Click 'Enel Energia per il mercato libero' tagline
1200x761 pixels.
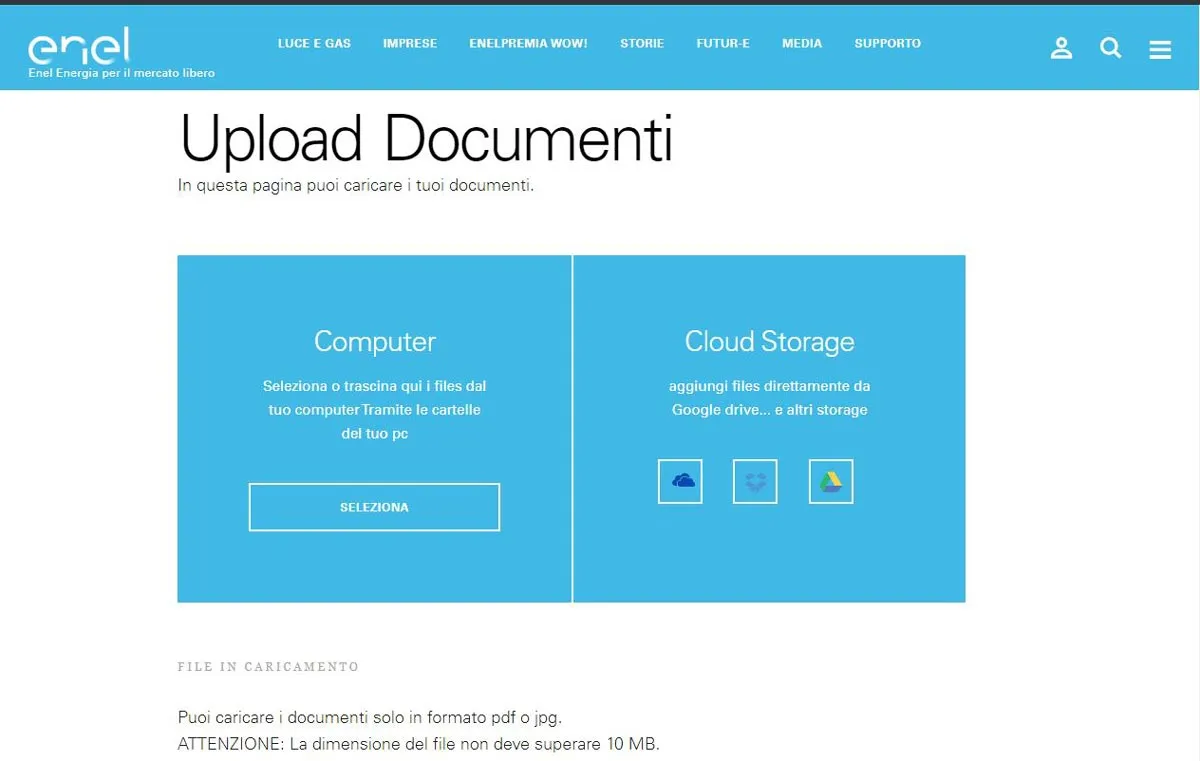pyautogui.click(x=122, y=73)
